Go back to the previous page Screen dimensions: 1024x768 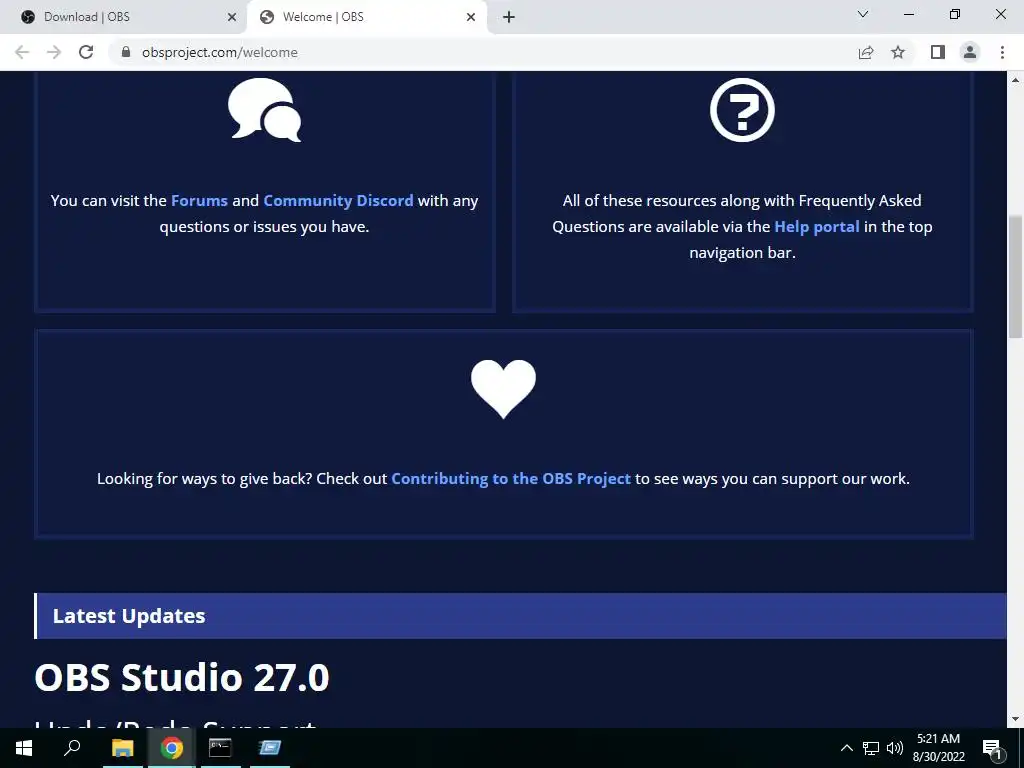click(x=22, y=52)
